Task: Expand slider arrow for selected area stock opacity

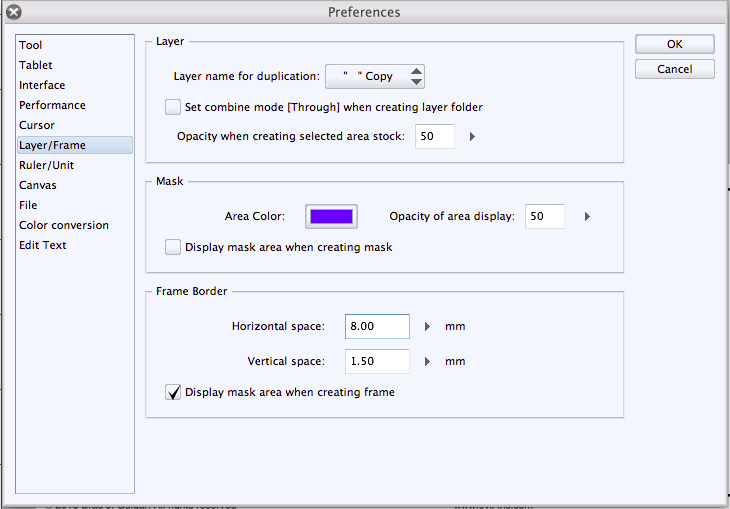Action: click(x=472, y=136)
